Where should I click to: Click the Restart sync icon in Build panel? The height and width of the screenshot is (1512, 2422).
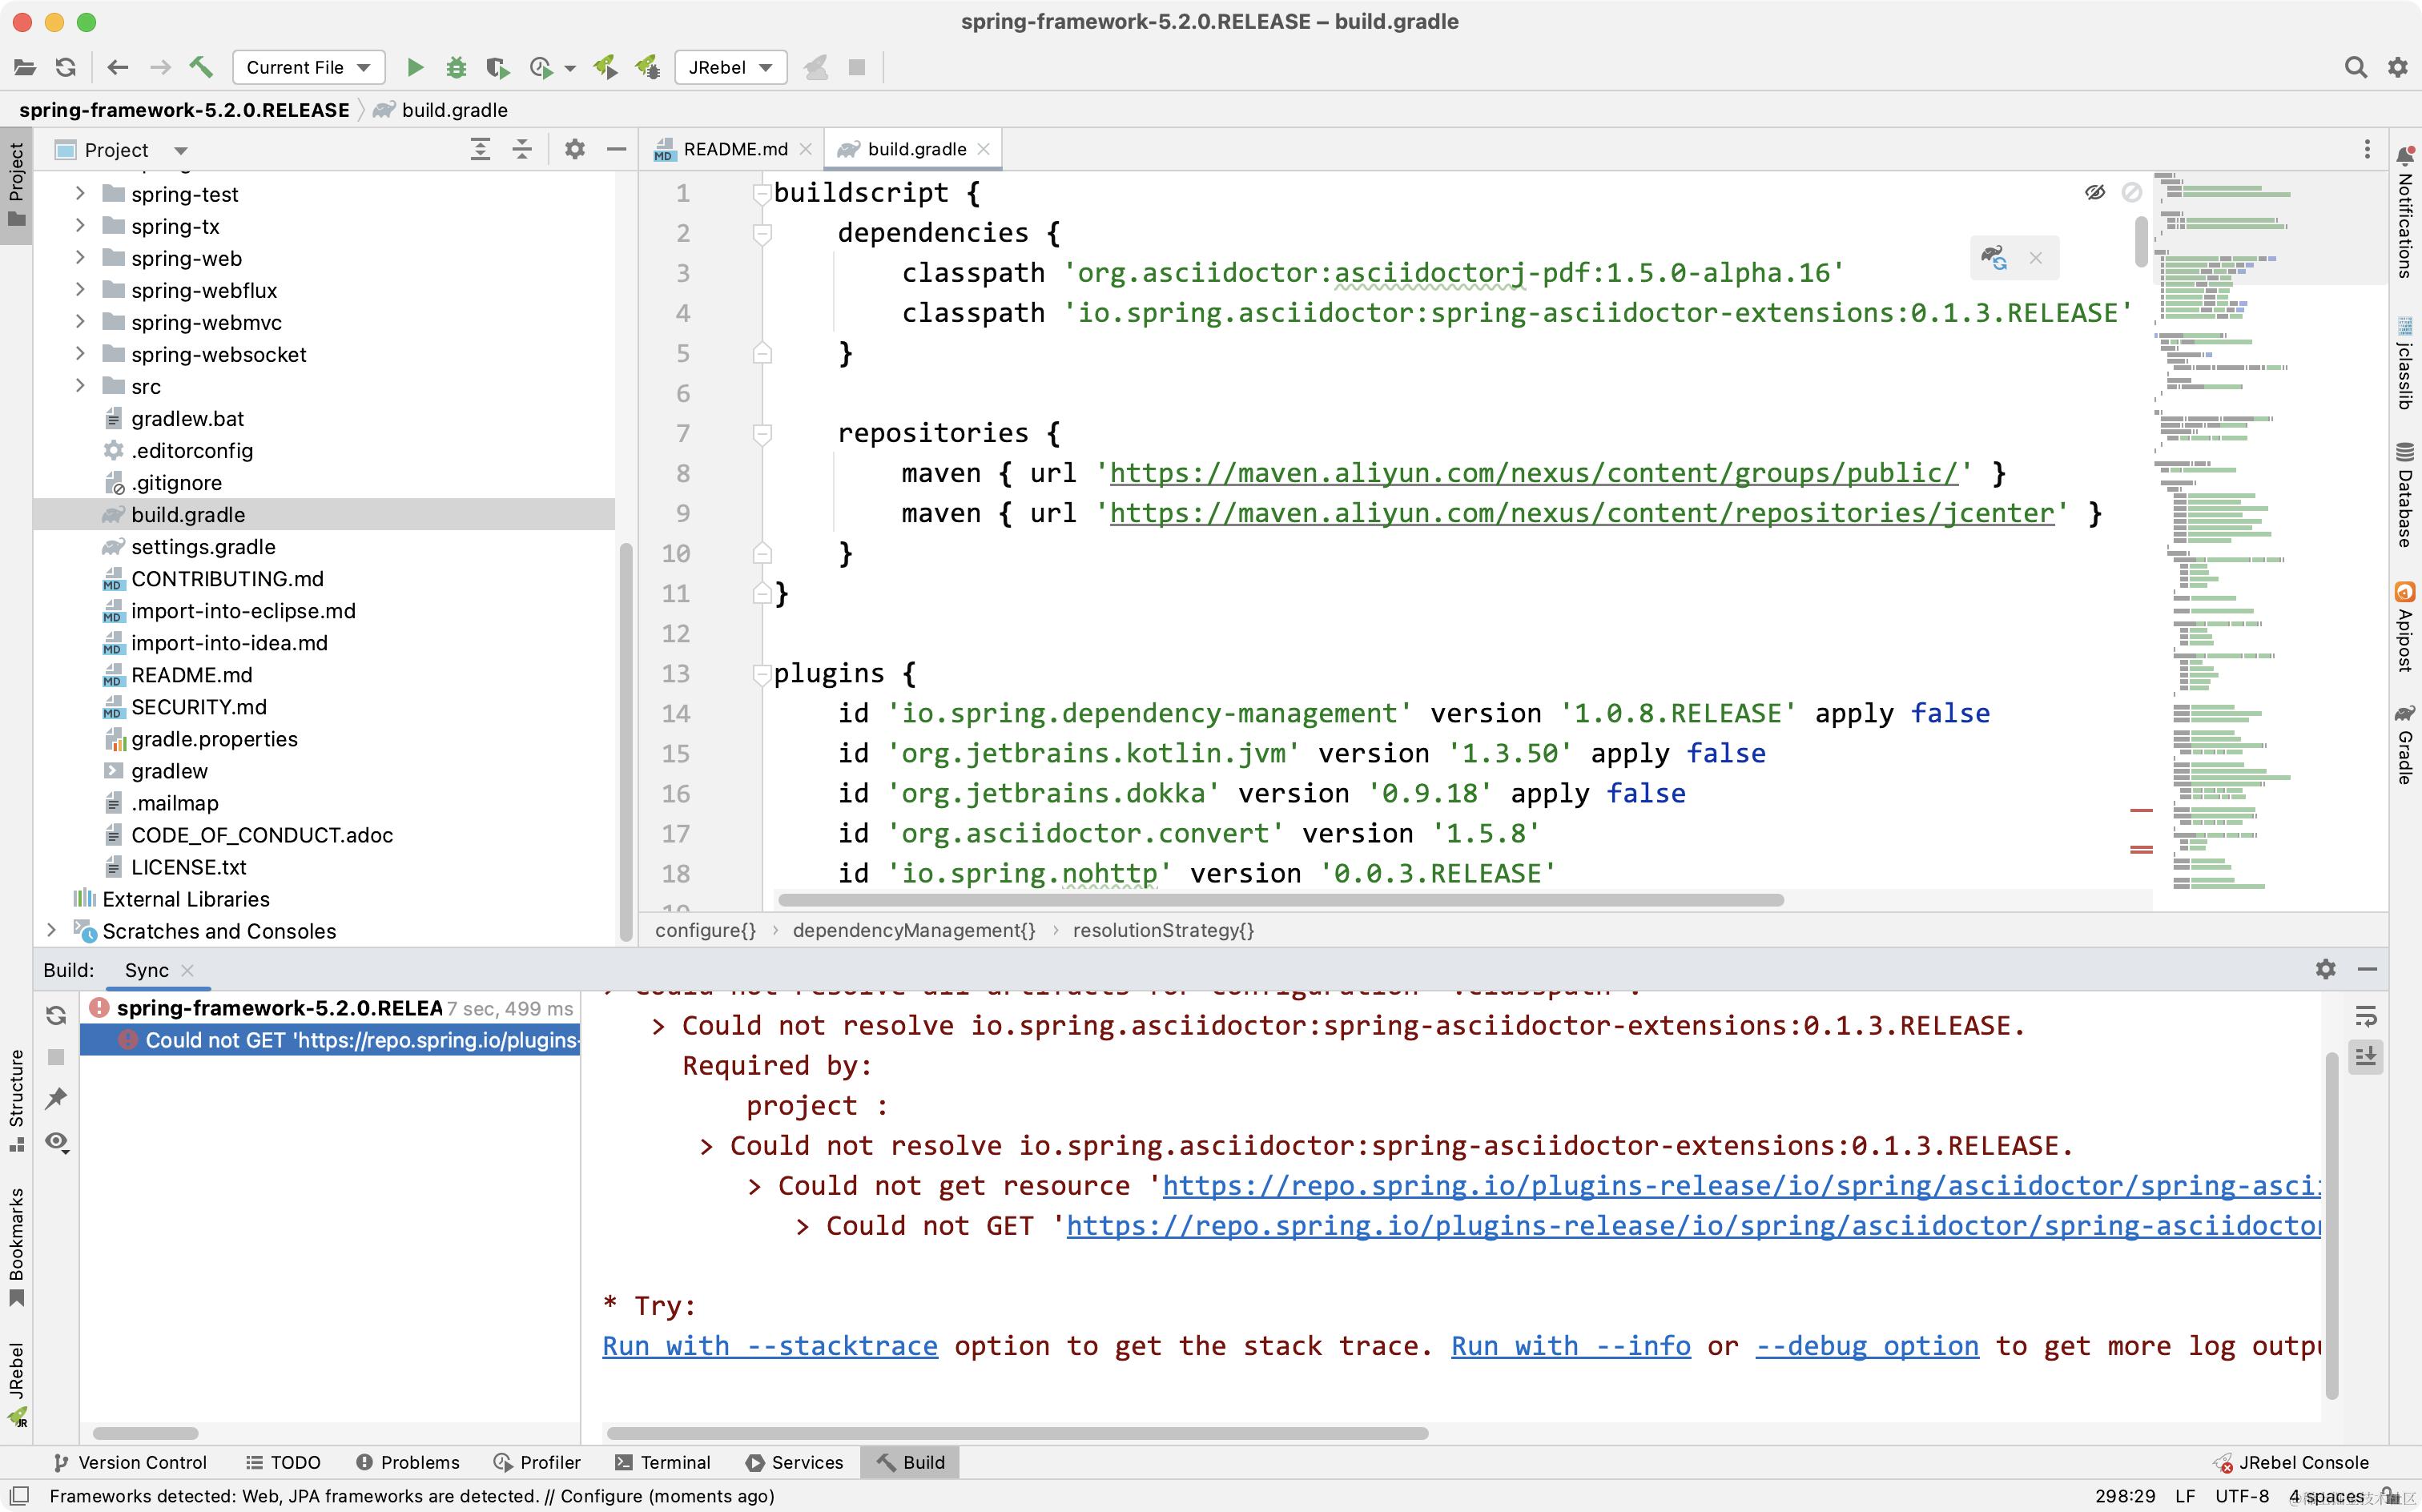(x=56, y=1015)
